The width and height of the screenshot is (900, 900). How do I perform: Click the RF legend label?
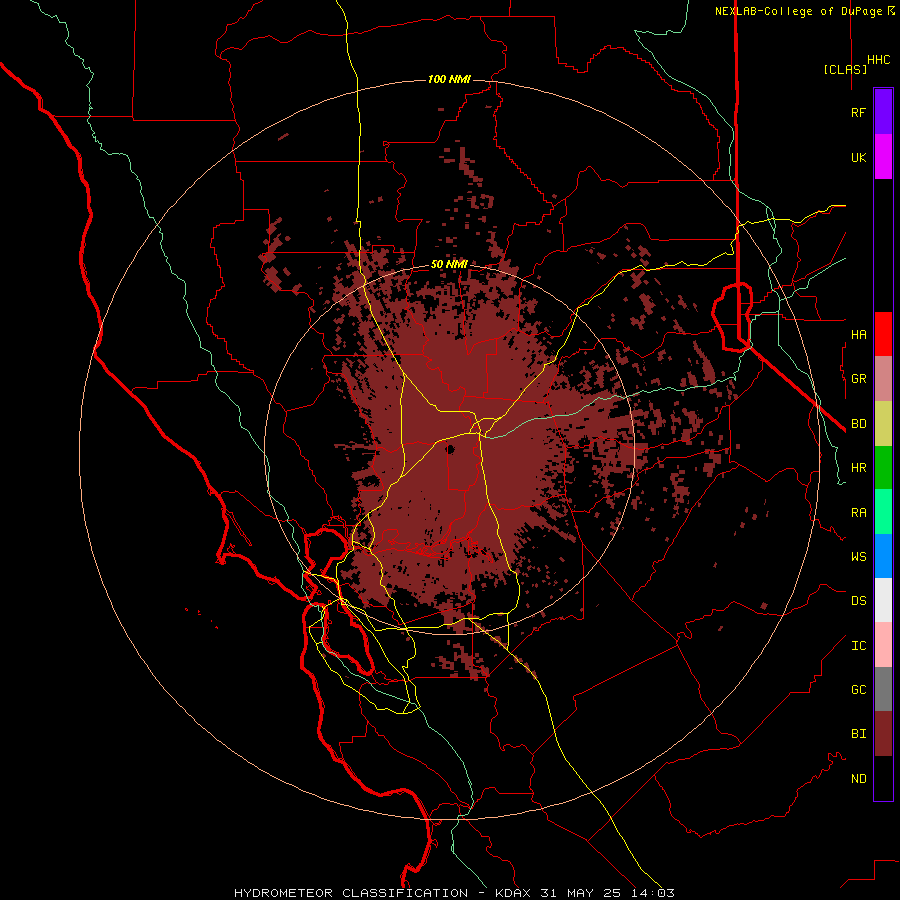tap(858, 112)
